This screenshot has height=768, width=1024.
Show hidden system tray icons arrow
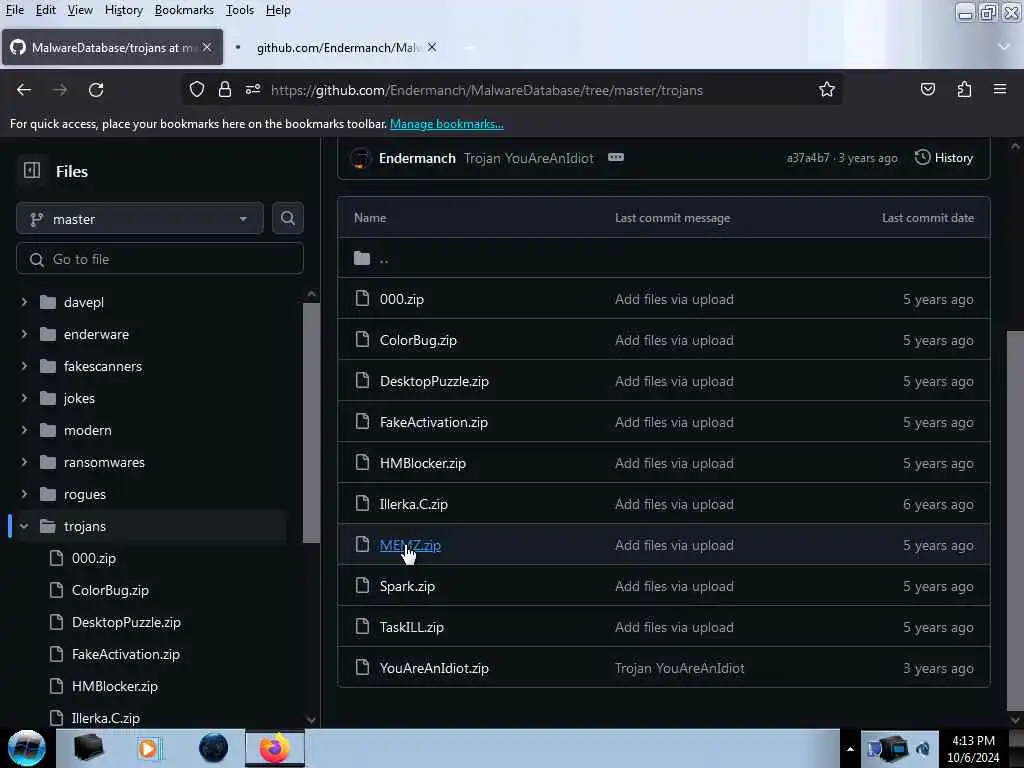pos(850,749)
